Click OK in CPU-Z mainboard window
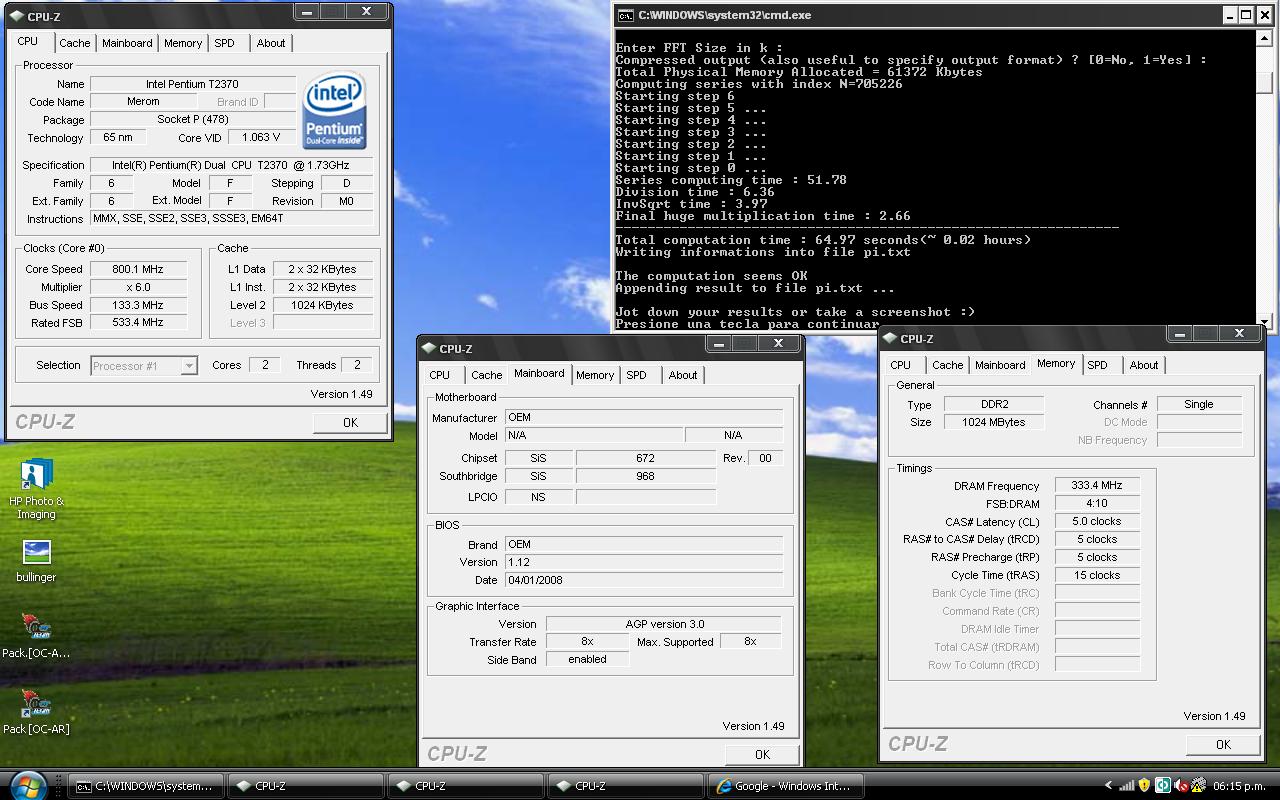 click(x=762, y=755)
